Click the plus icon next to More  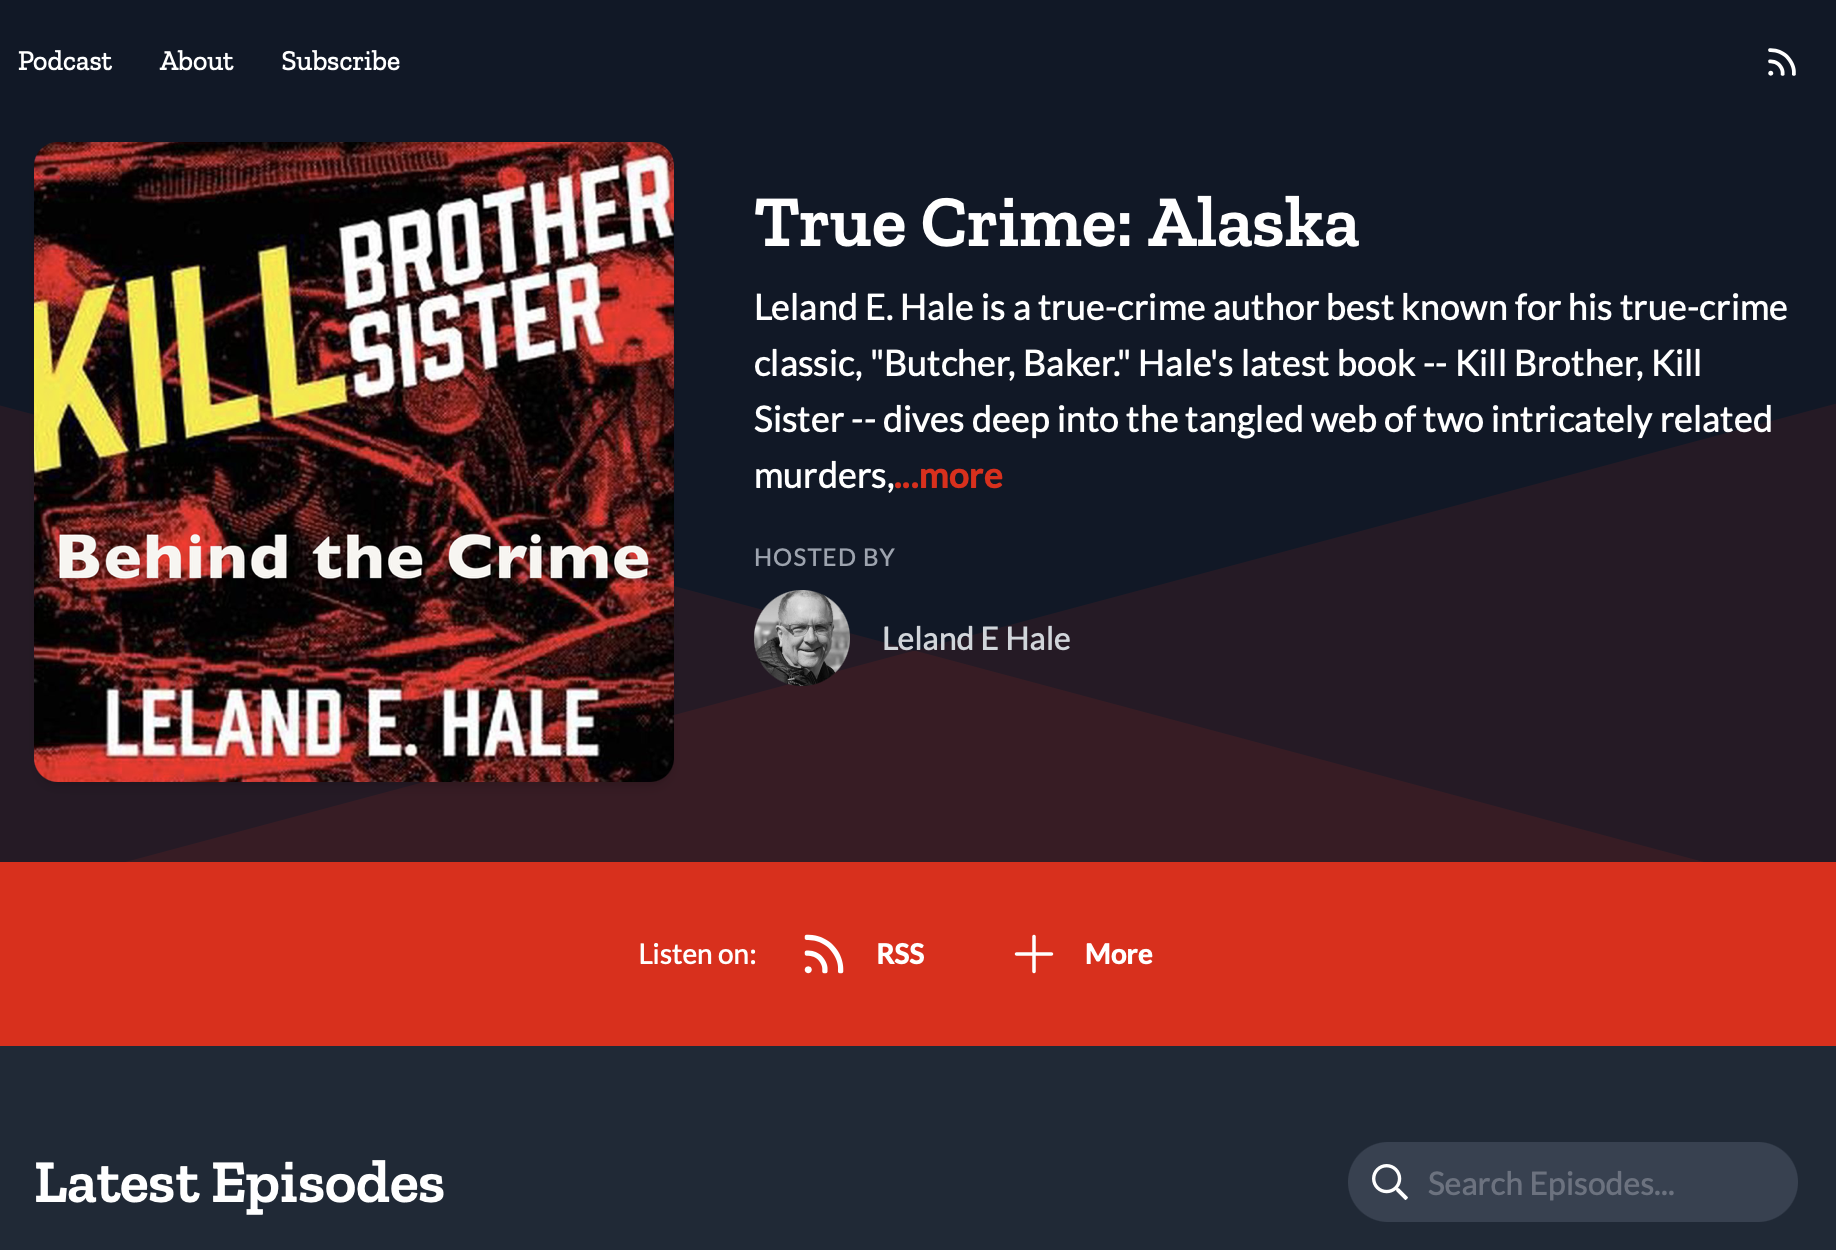(x=1034, y=954)
